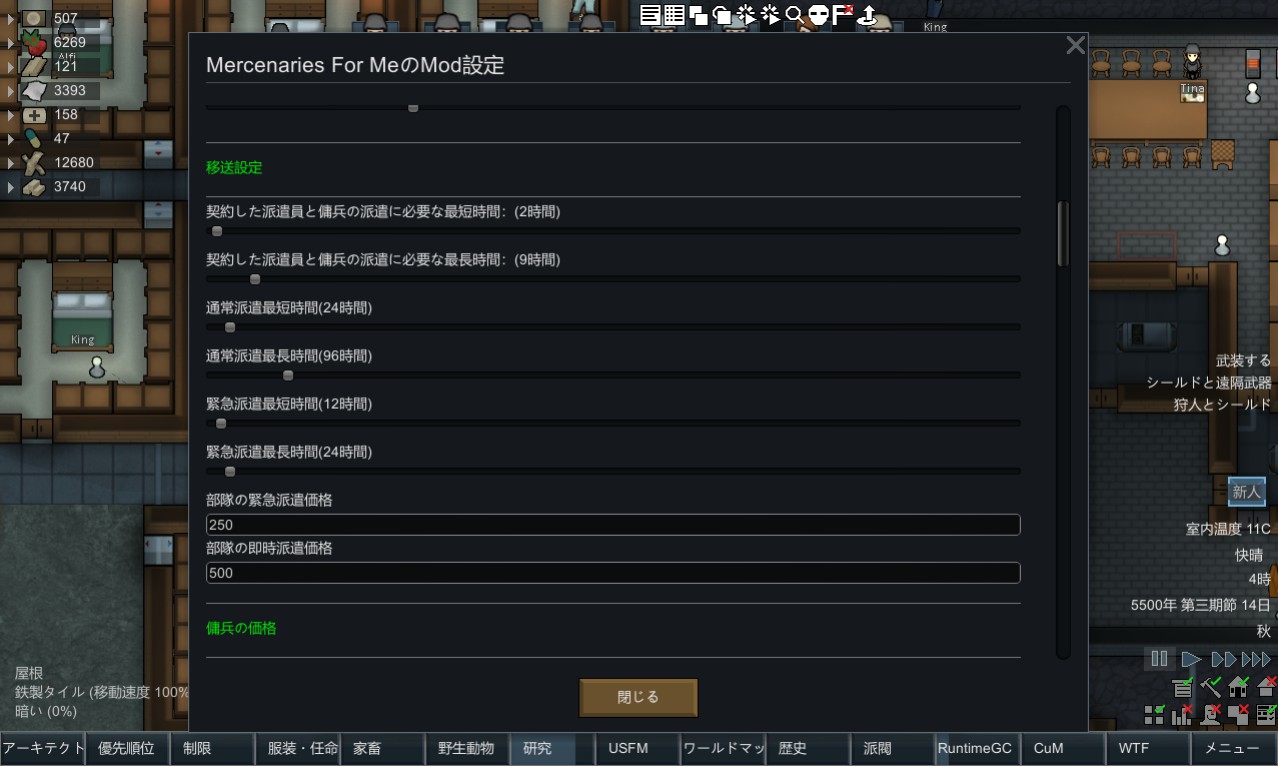Toggle the hammer overlay icon with green check
1278x766 pixels.
coord(1211,687)
